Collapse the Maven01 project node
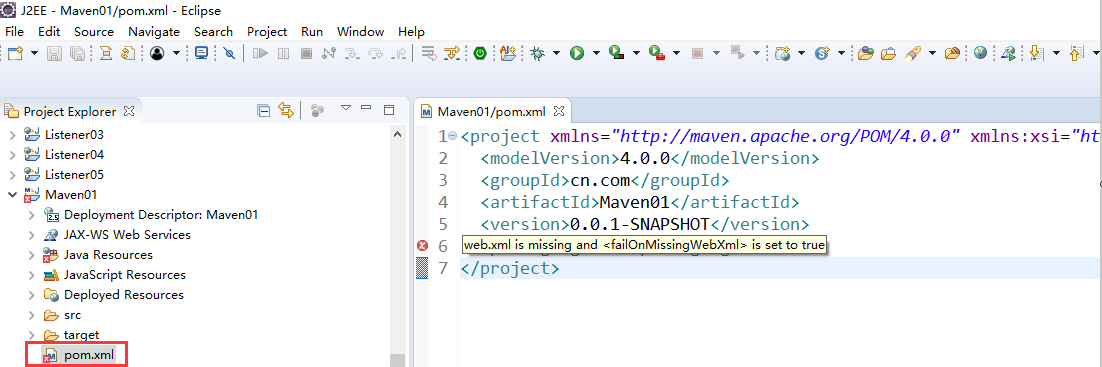 click(12, 195)
